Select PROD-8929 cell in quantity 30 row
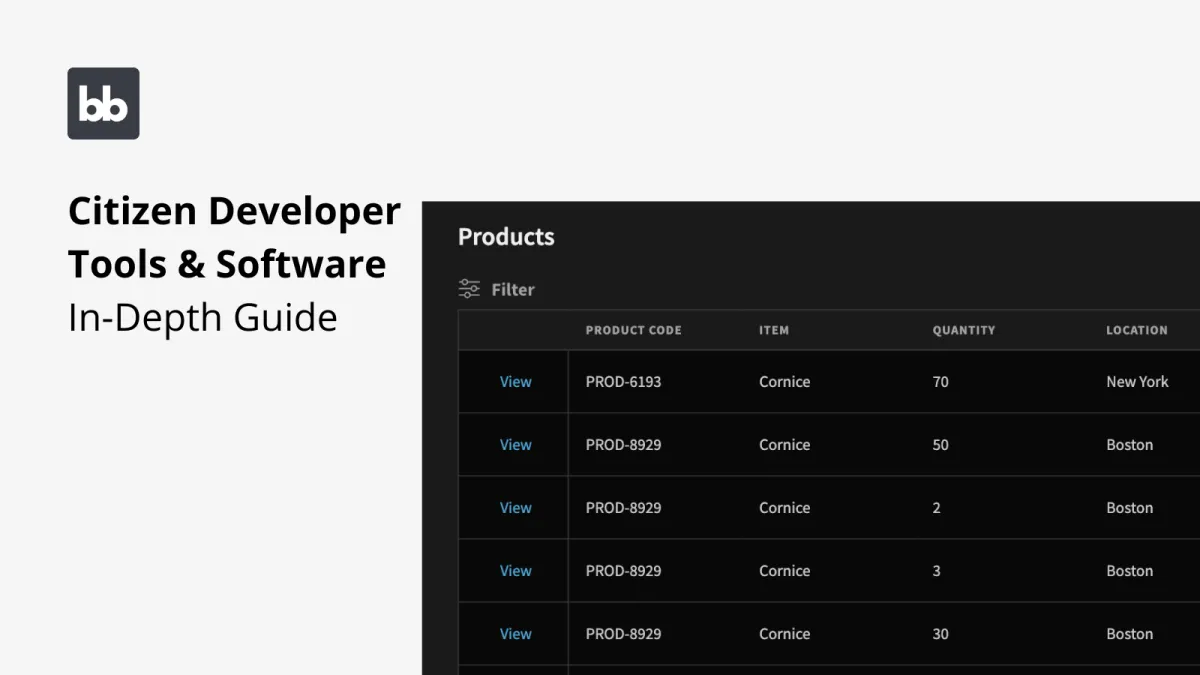1200x675 pixels. point(623,633)
